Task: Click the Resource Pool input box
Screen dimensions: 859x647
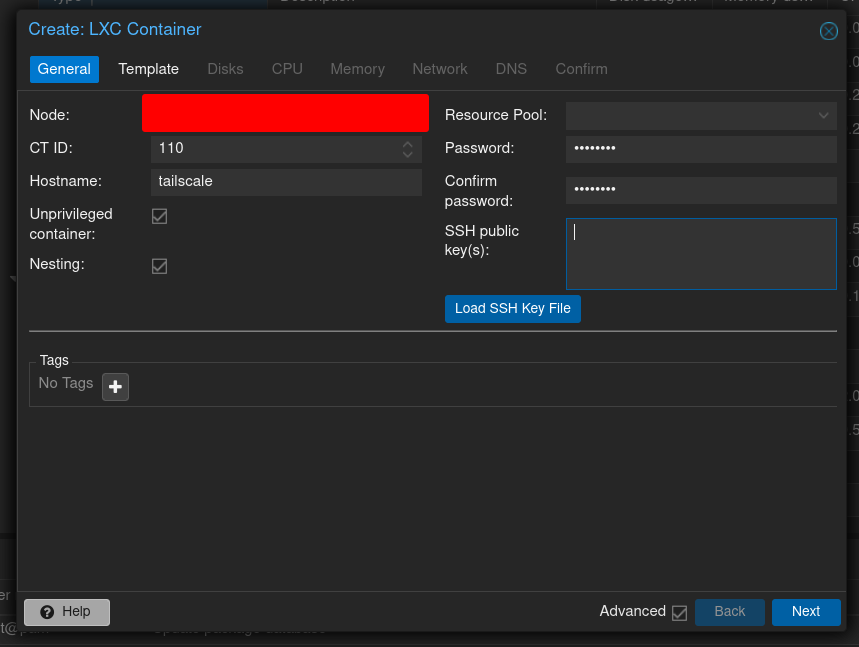Action: (x=688, y=116)
